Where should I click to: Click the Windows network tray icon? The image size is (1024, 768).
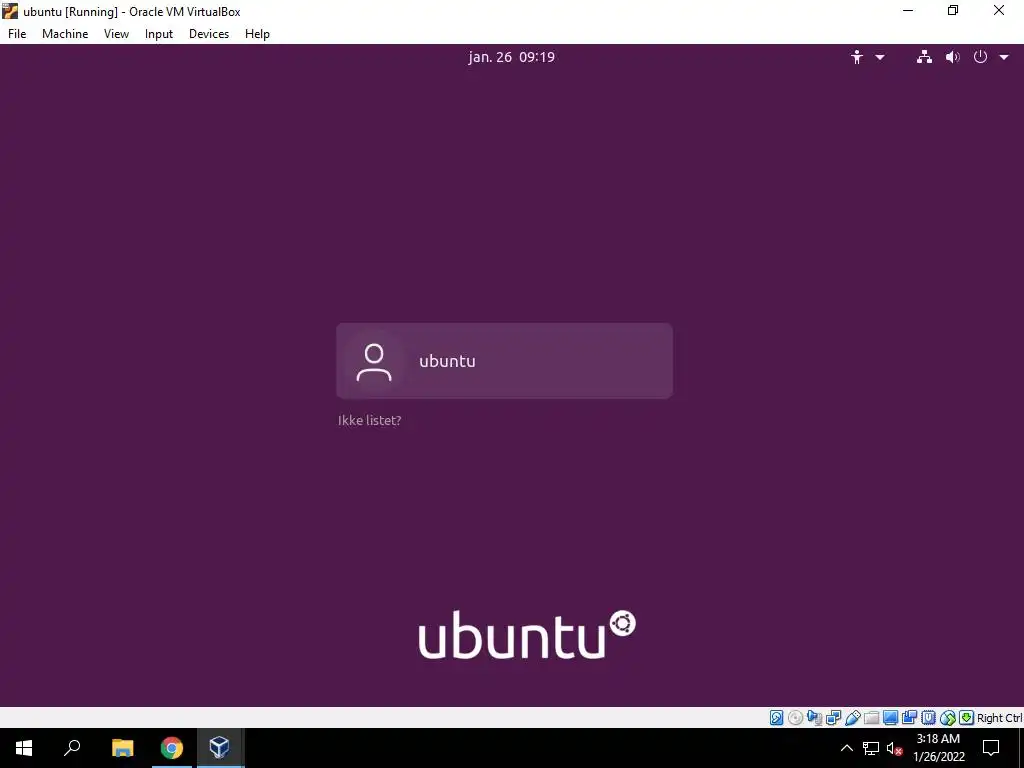871,748
